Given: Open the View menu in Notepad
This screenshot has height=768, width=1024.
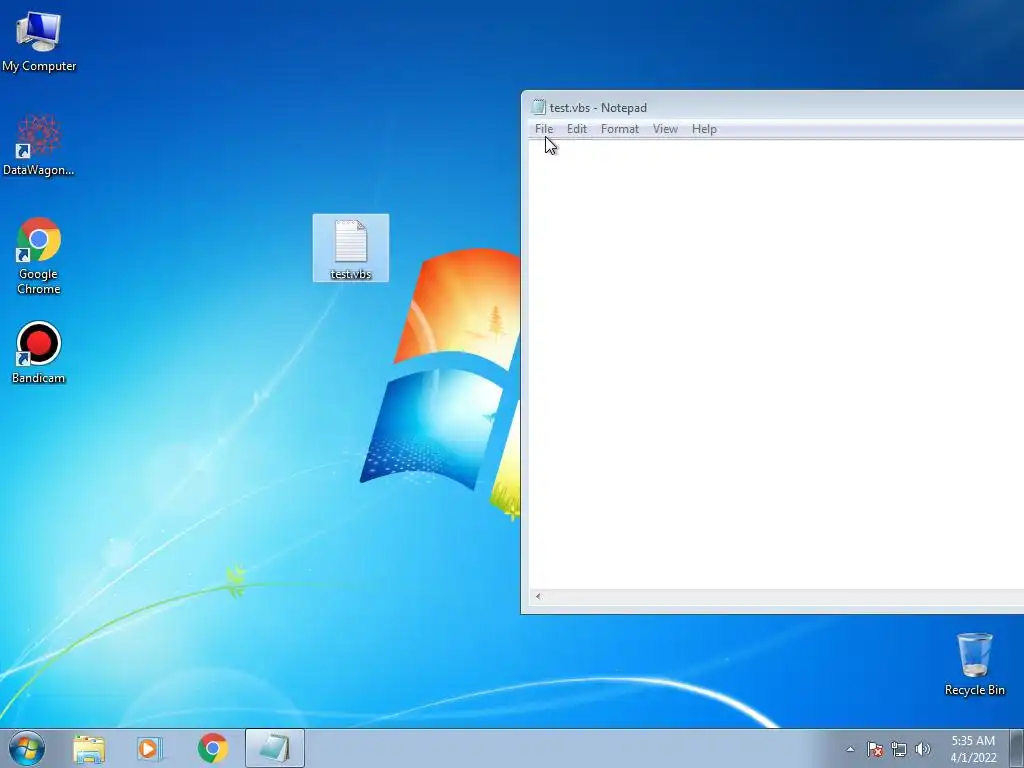Looking at the screenshot, I should pos(665,129).
